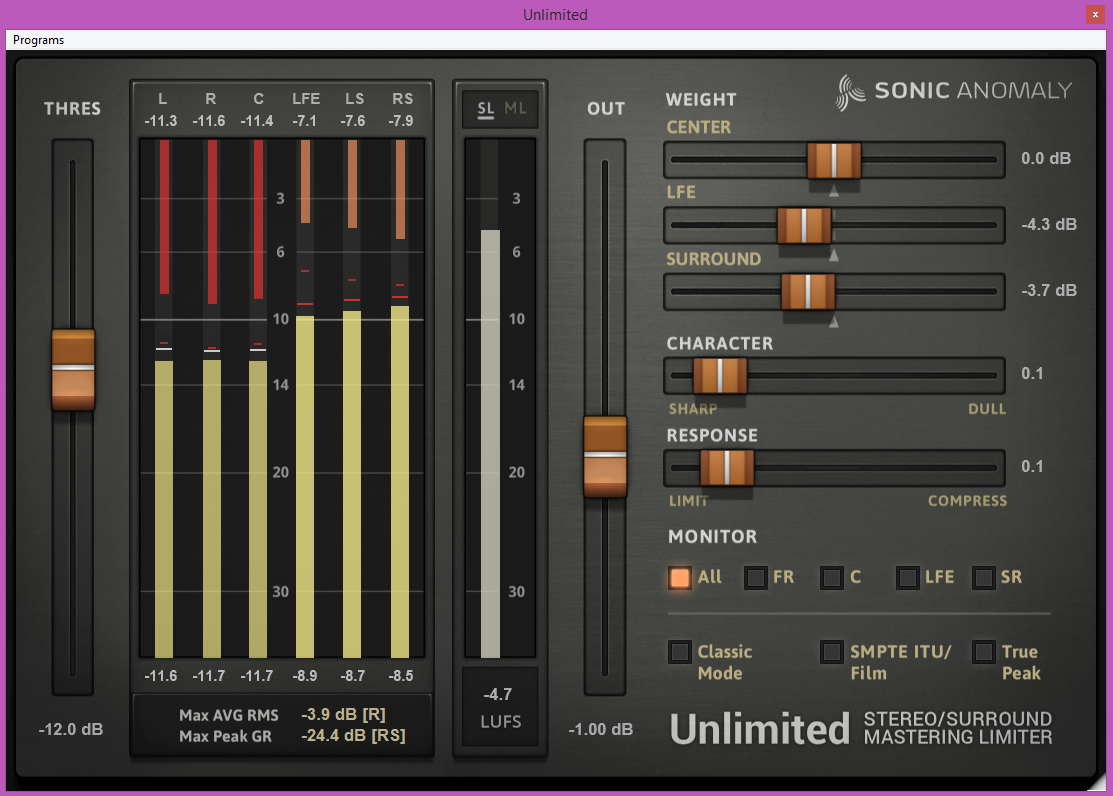Select the FR monitor checkbox
The image size is (1113, 796).
click(x=755, y=577)
